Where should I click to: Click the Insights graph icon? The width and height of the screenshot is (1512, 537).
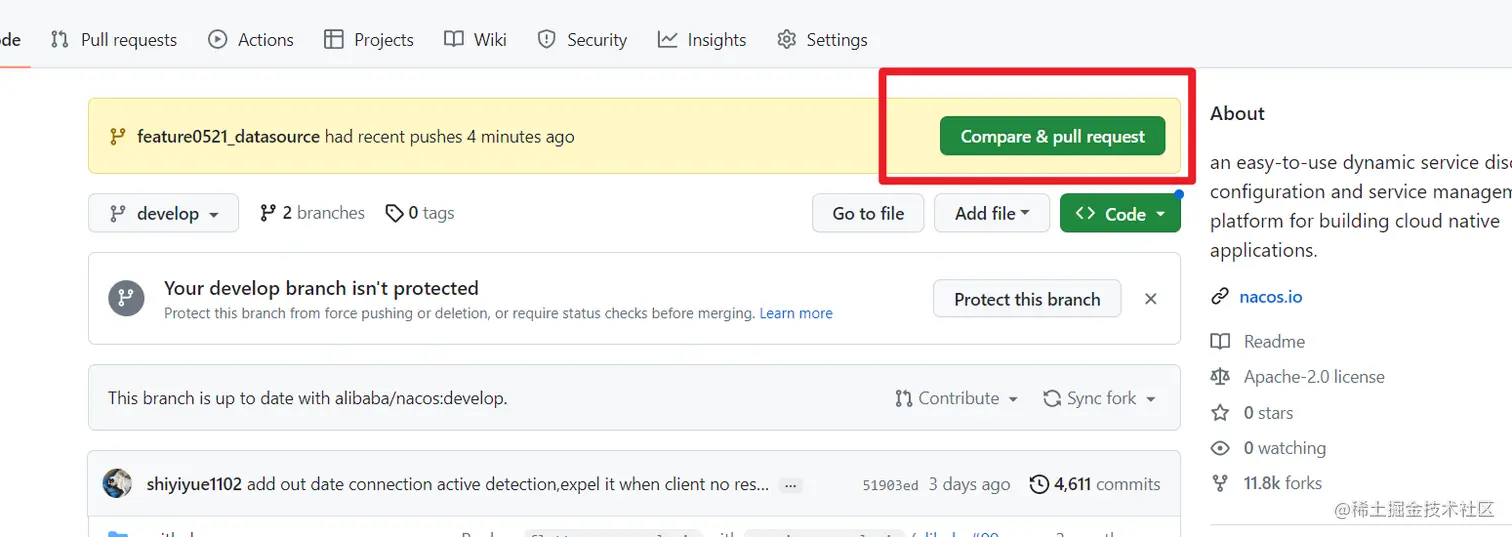click(667, 39)
